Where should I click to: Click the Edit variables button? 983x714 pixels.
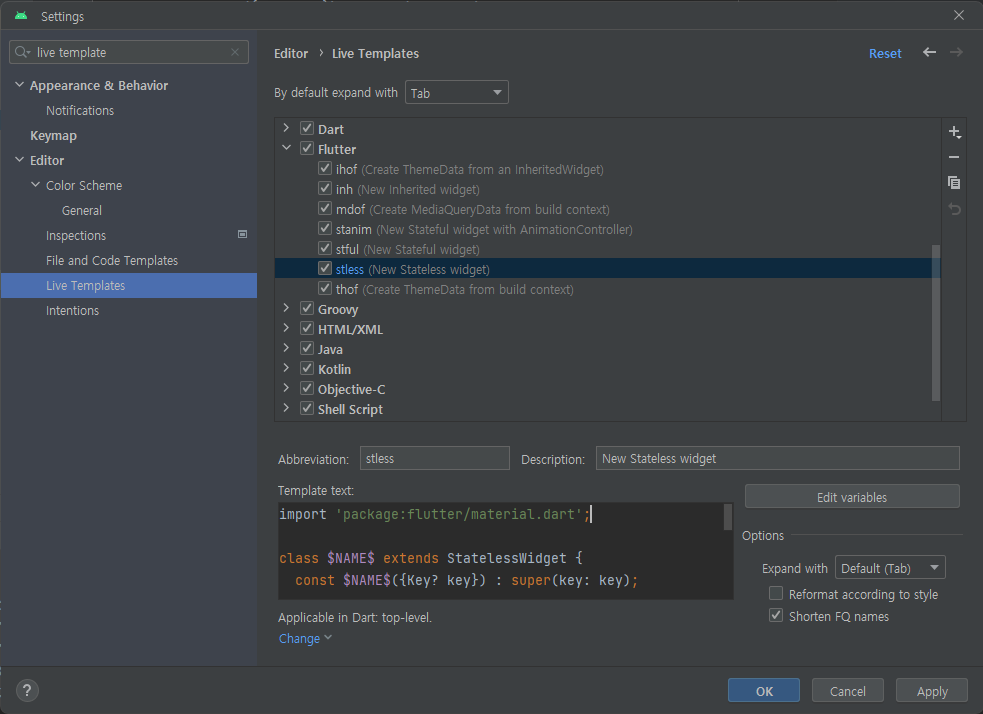click(x=851, y=496)
